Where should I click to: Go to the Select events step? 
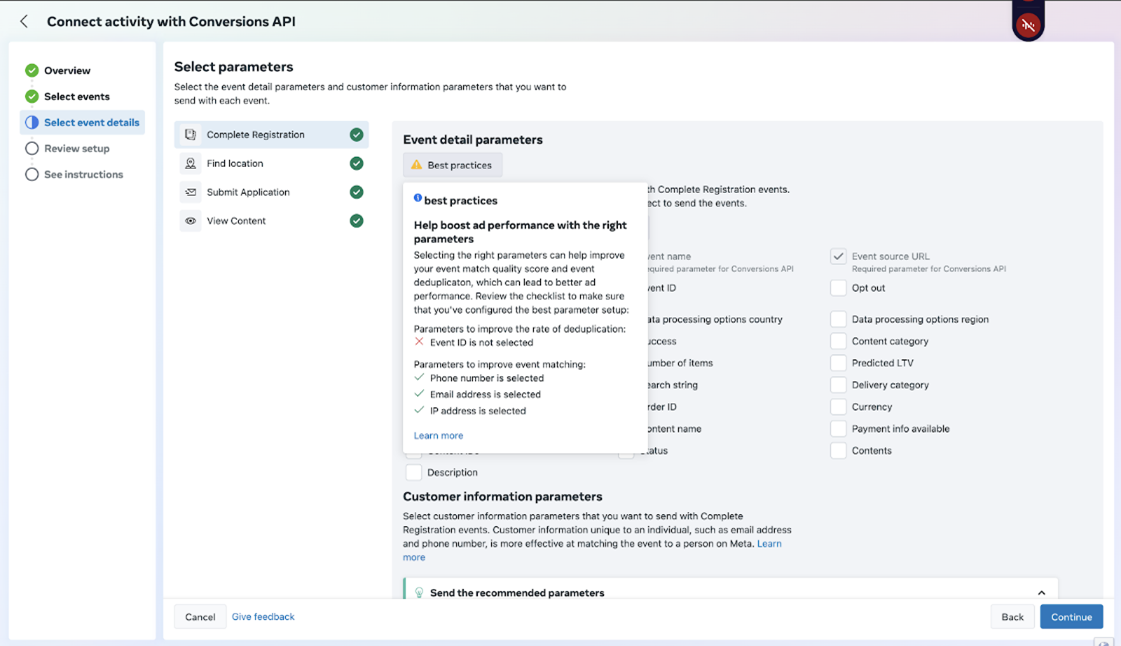pyautogui.click(x=76, y=96)
